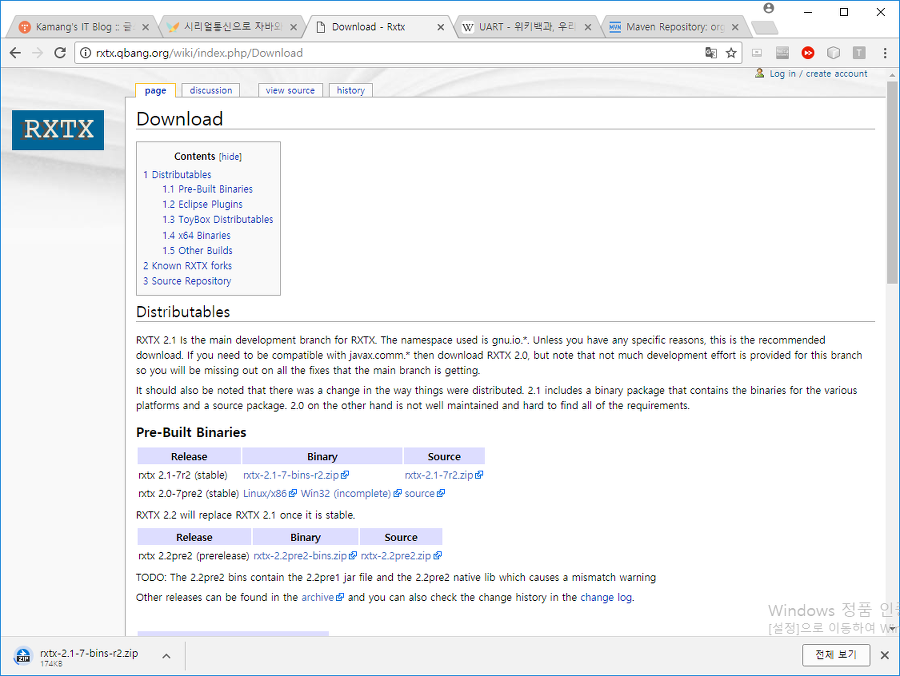This screenshot has width=900, height=676.
Task: Click the red circular extension icon
Action: (808, 53)
